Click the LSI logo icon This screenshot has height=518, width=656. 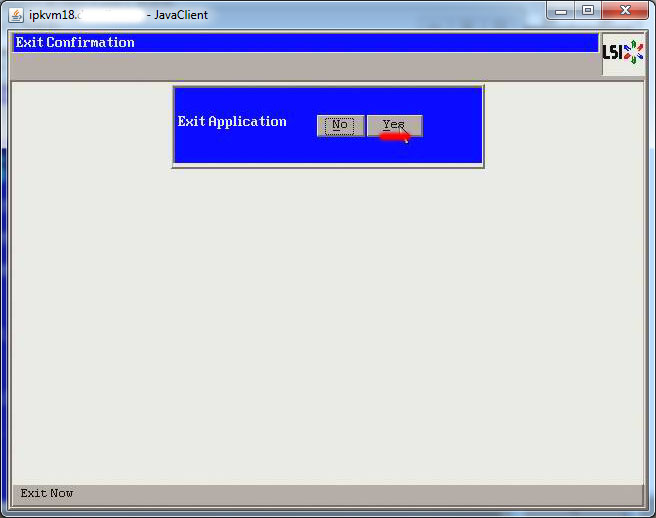click(x=622, y=55)
